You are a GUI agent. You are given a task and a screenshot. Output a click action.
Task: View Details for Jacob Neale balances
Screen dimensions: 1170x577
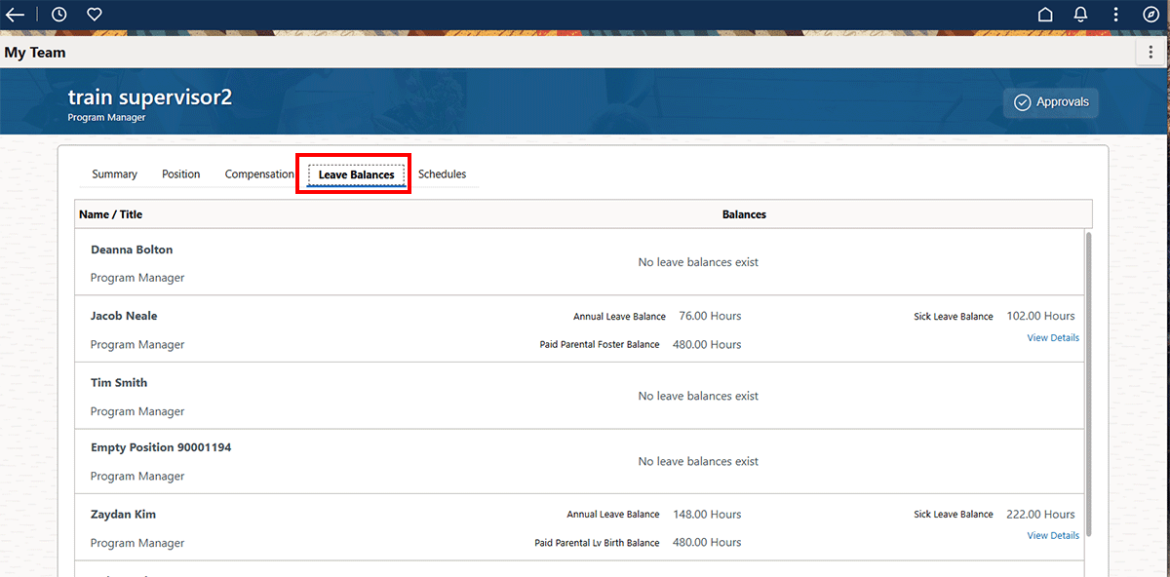click(1053, 338)
